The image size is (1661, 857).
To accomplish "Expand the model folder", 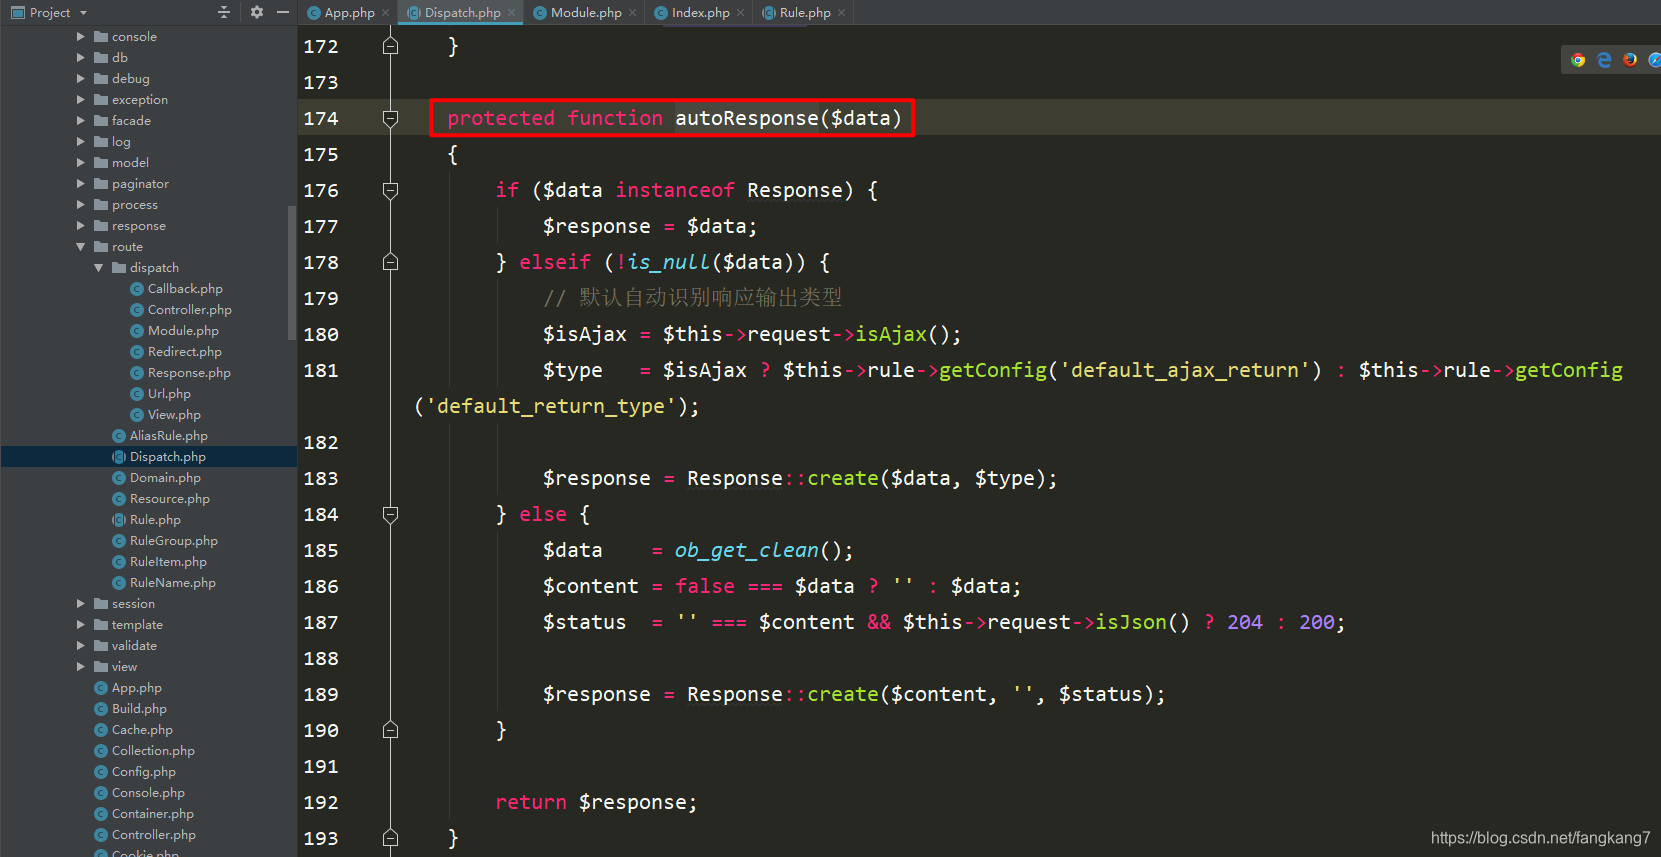I will click(x=81, y=162).
